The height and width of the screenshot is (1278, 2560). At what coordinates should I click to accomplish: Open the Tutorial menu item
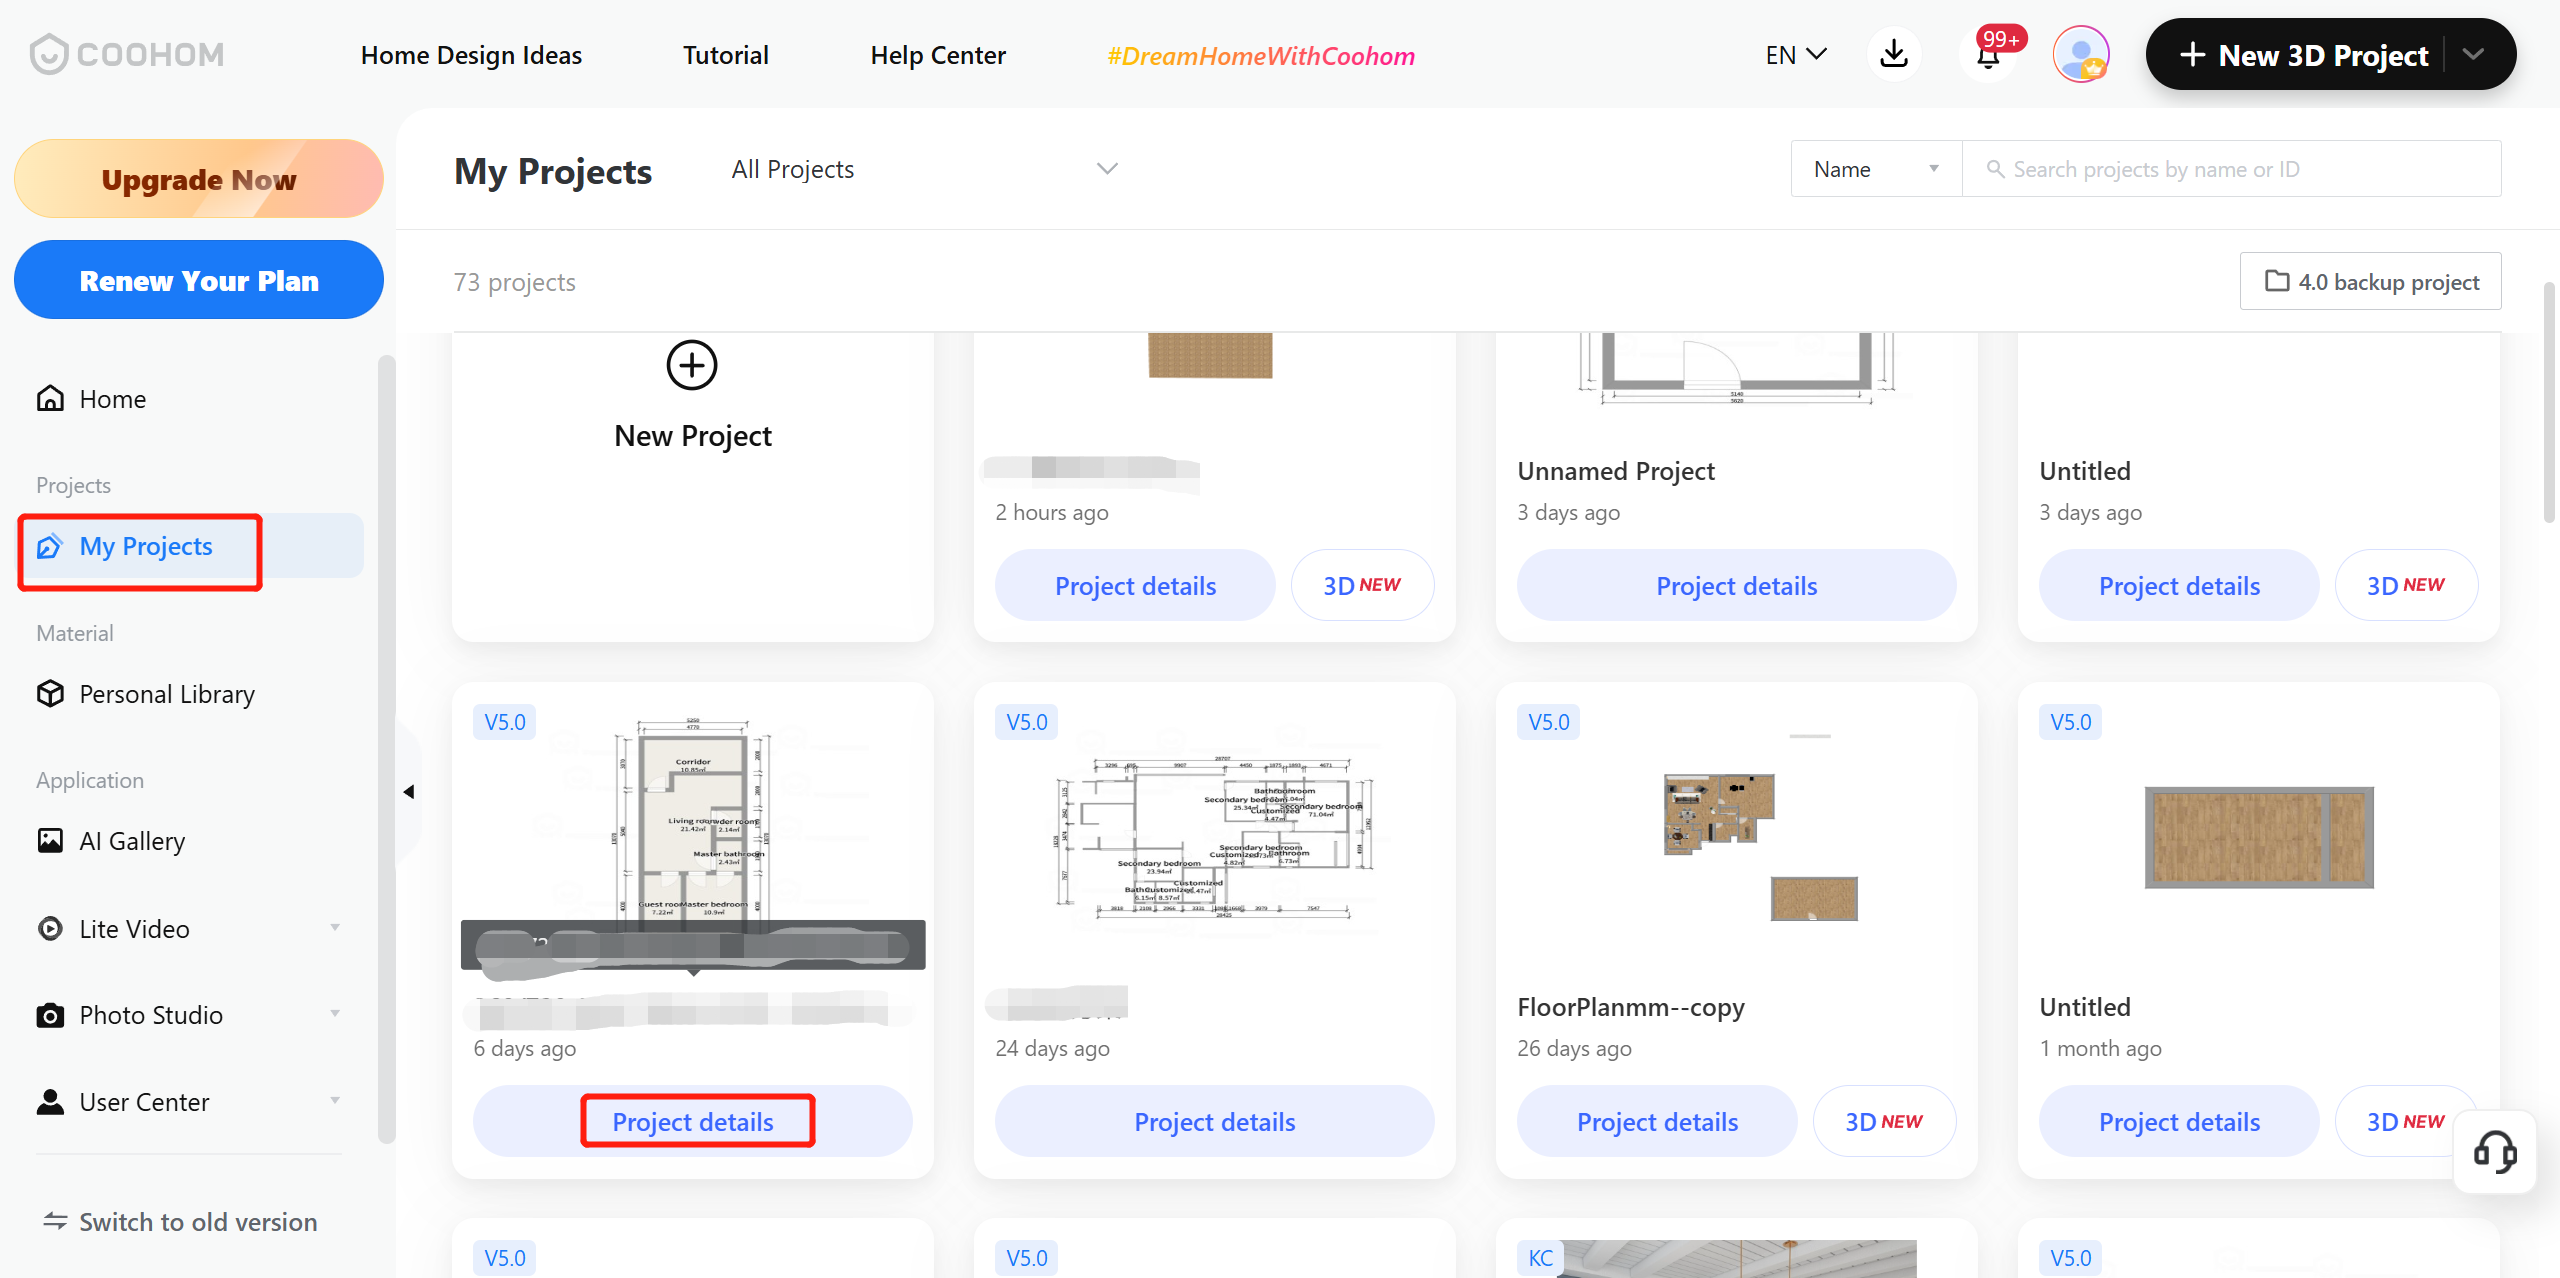(x=725, y=55)
